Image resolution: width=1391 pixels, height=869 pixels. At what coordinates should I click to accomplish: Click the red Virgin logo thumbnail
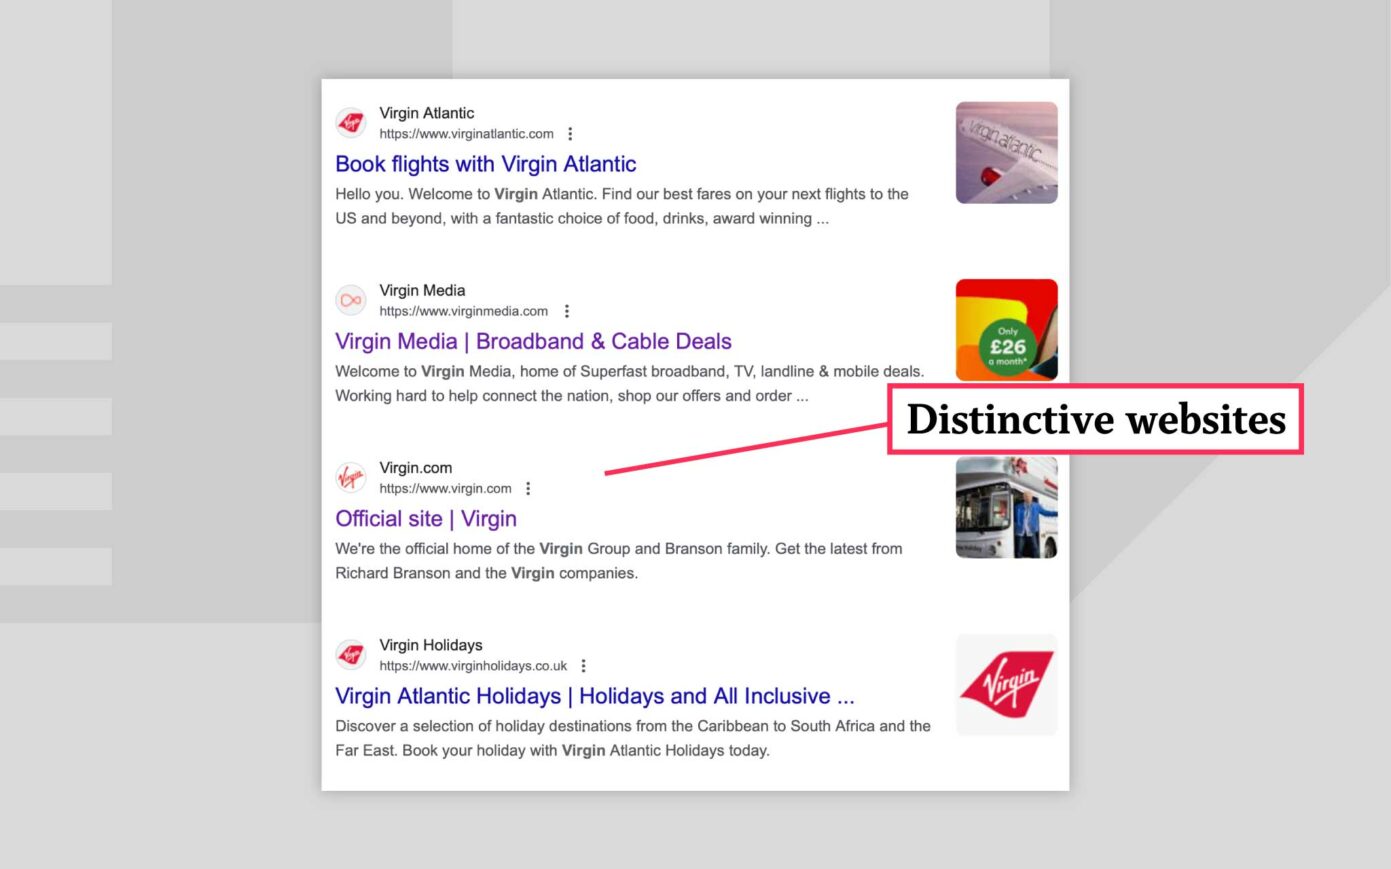click(x=1006, y=684)
